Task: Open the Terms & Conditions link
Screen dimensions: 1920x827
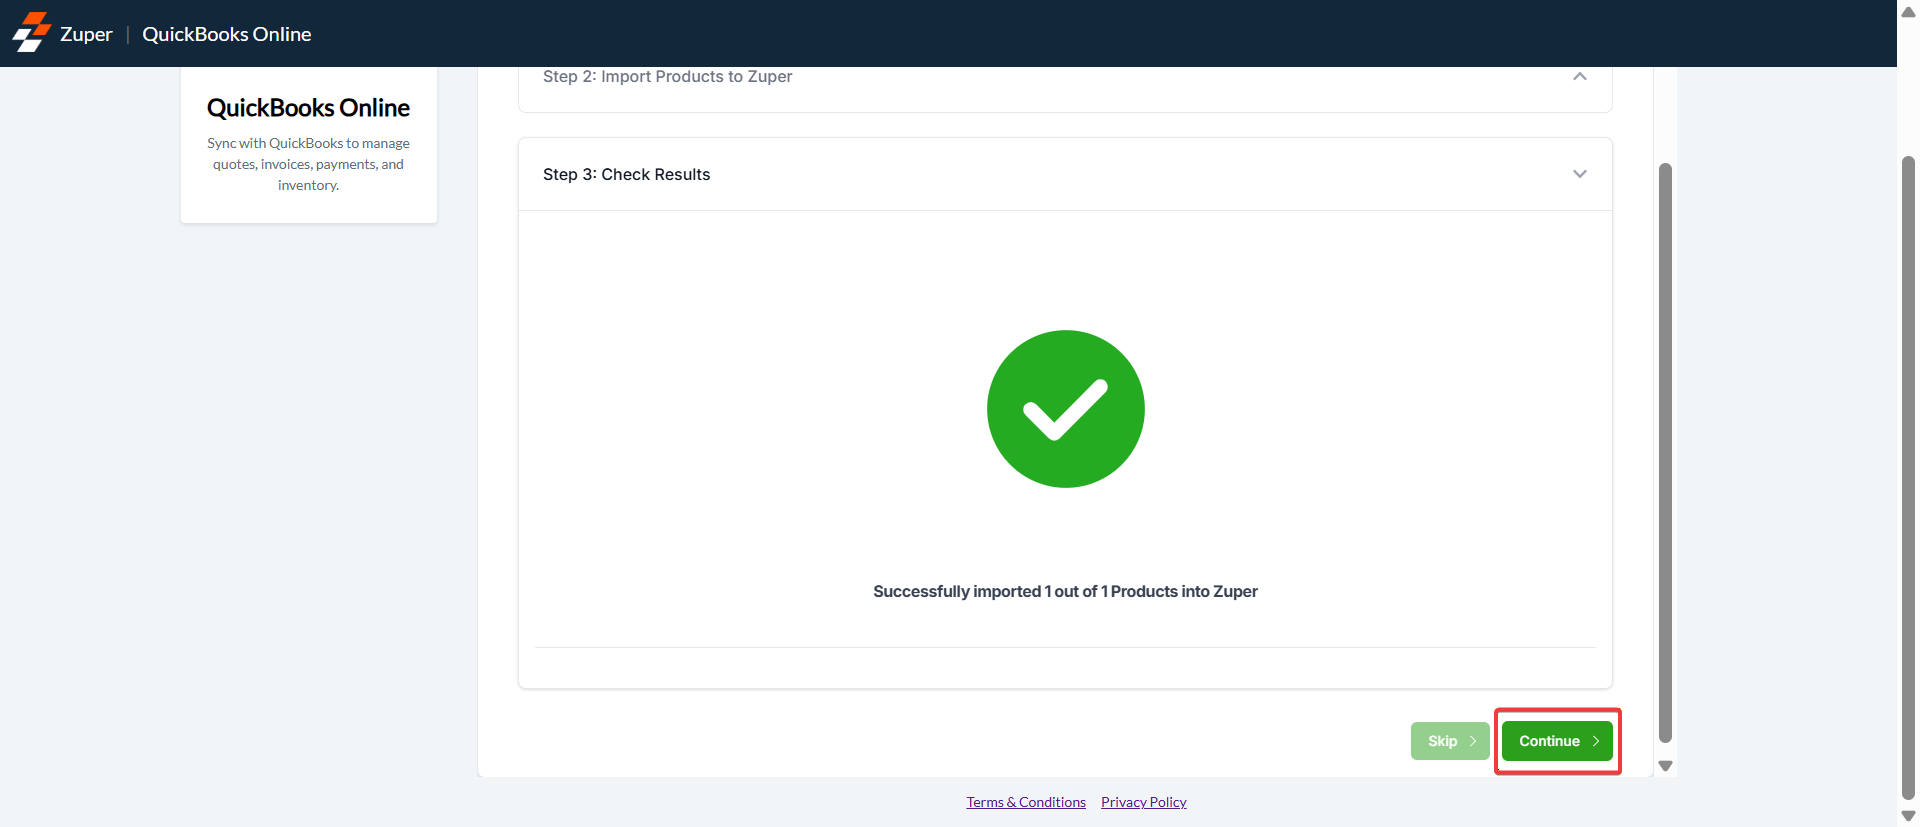Action: click(1026, 802)
